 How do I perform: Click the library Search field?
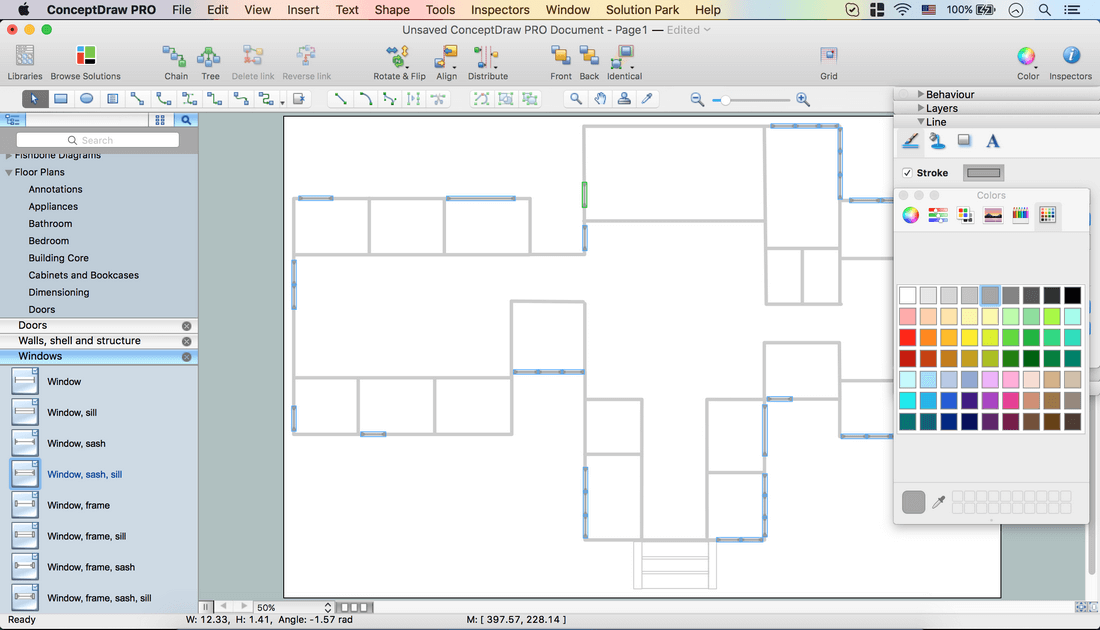(x=98, y=140)
